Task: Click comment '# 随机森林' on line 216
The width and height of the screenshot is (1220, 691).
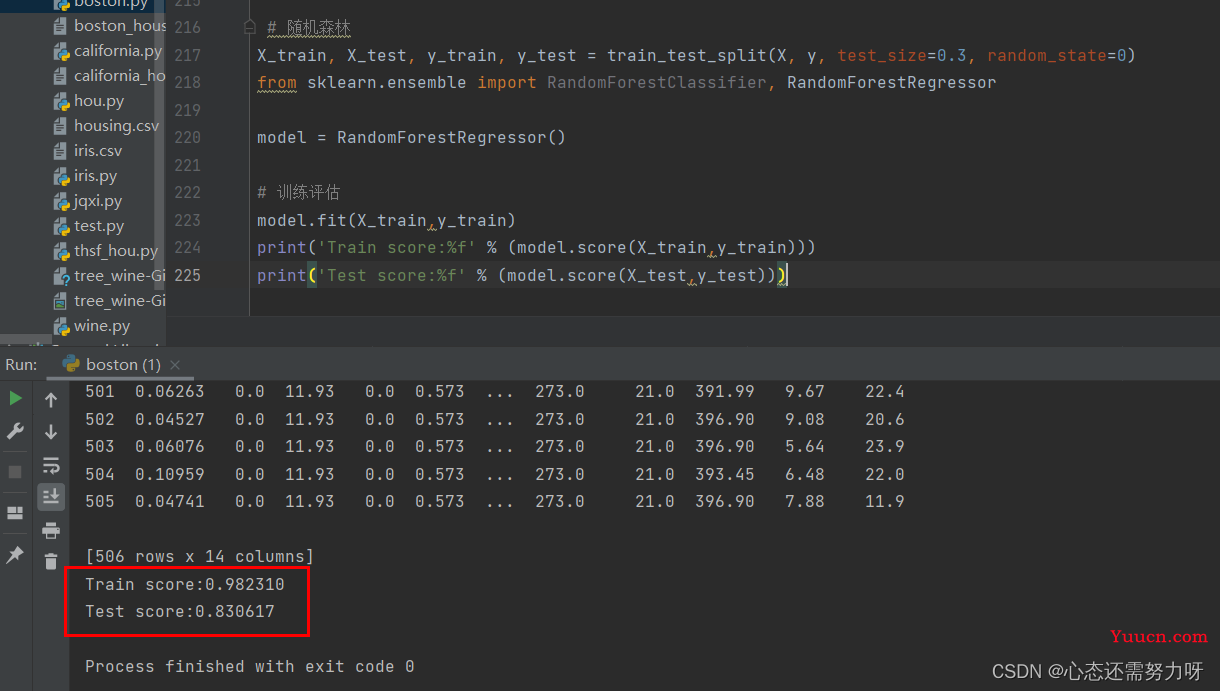Action: (309, 28)
